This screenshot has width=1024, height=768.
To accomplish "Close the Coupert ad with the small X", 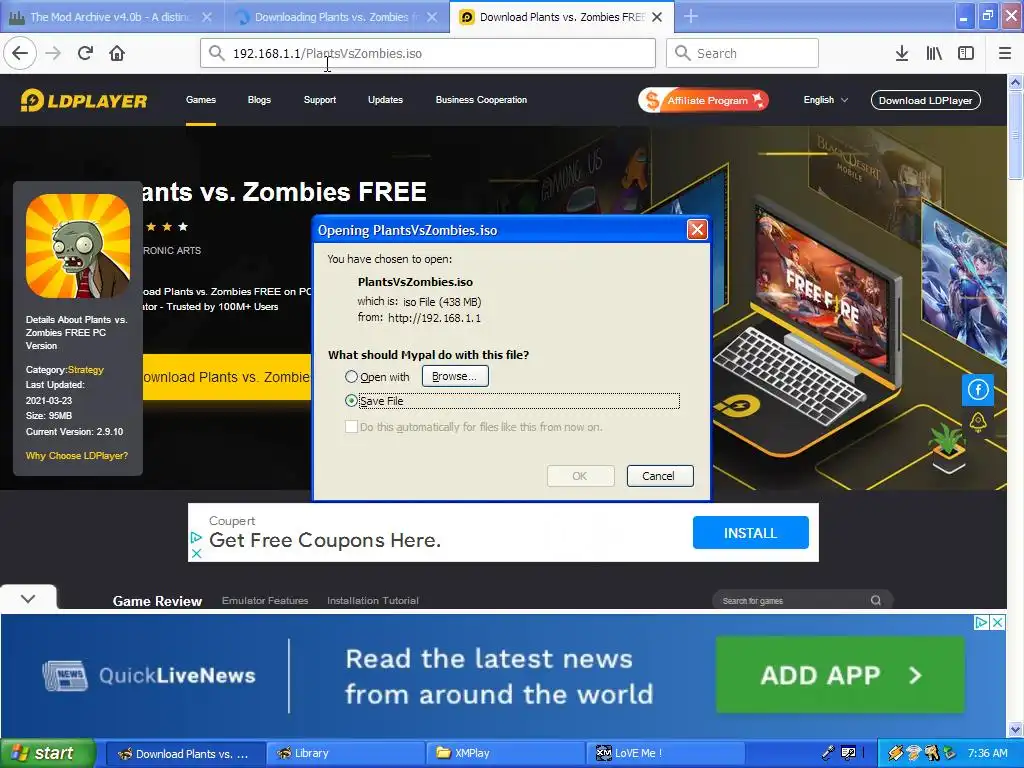I will click(x=196, y=553).
